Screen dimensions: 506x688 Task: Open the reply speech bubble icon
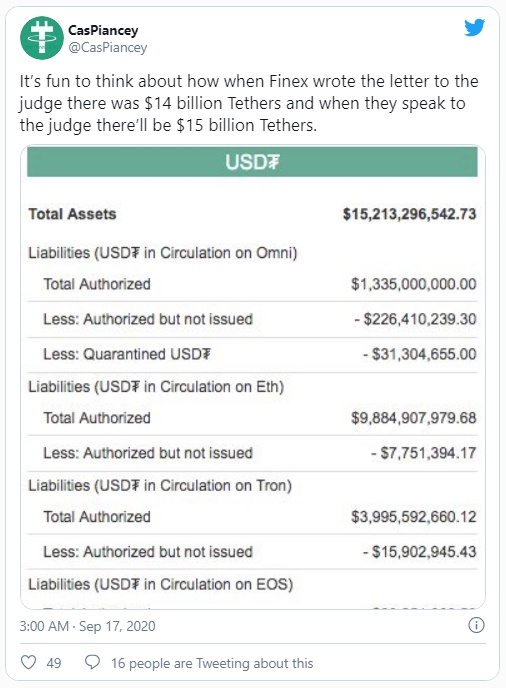click(x=92, y=662)
